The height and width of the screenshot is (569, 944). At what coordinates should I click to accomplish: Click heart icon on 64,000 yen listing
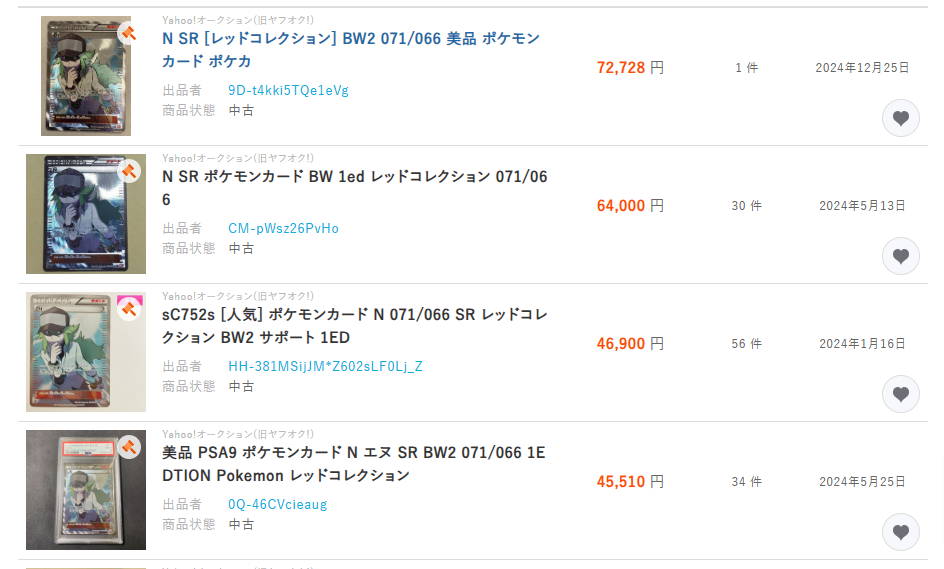(900, 256)
